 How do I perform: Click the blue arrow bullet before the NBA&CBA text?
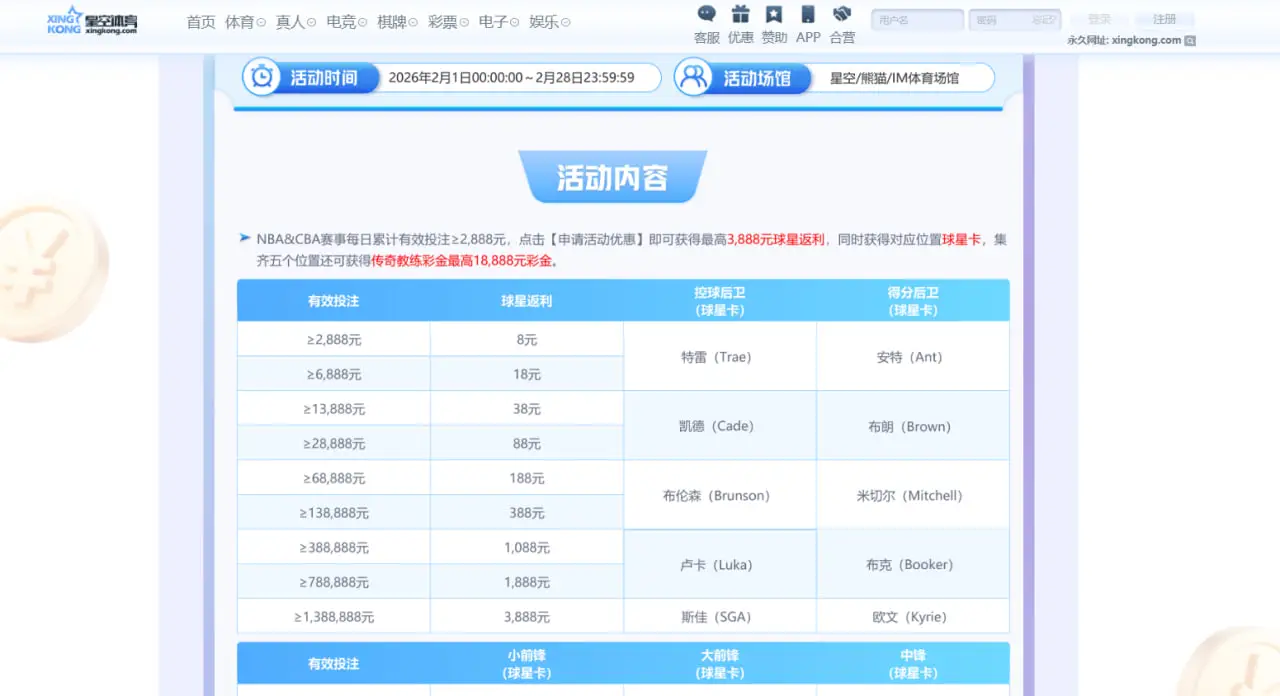244,237
